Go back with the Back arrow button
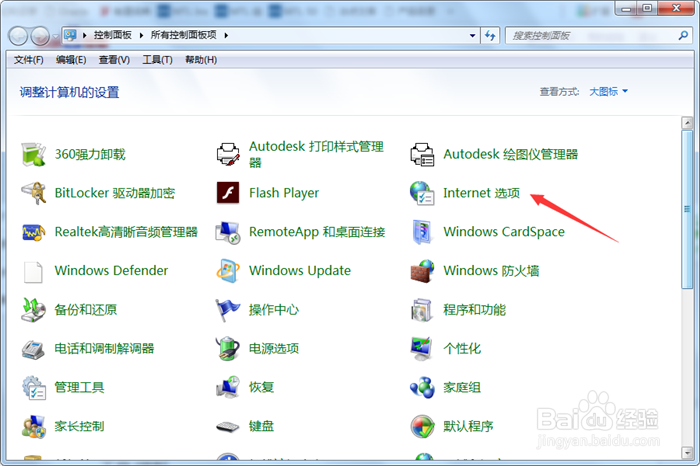The image size is (700, 466). (x=19, y=36)
